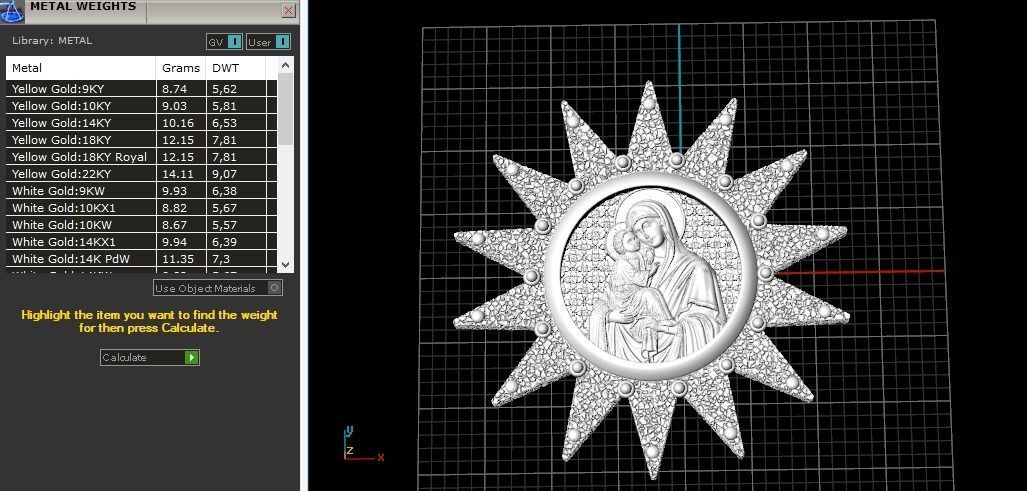Click the Madonna and child relief medallion
The image size is (1027, 491).
[650, 275]
